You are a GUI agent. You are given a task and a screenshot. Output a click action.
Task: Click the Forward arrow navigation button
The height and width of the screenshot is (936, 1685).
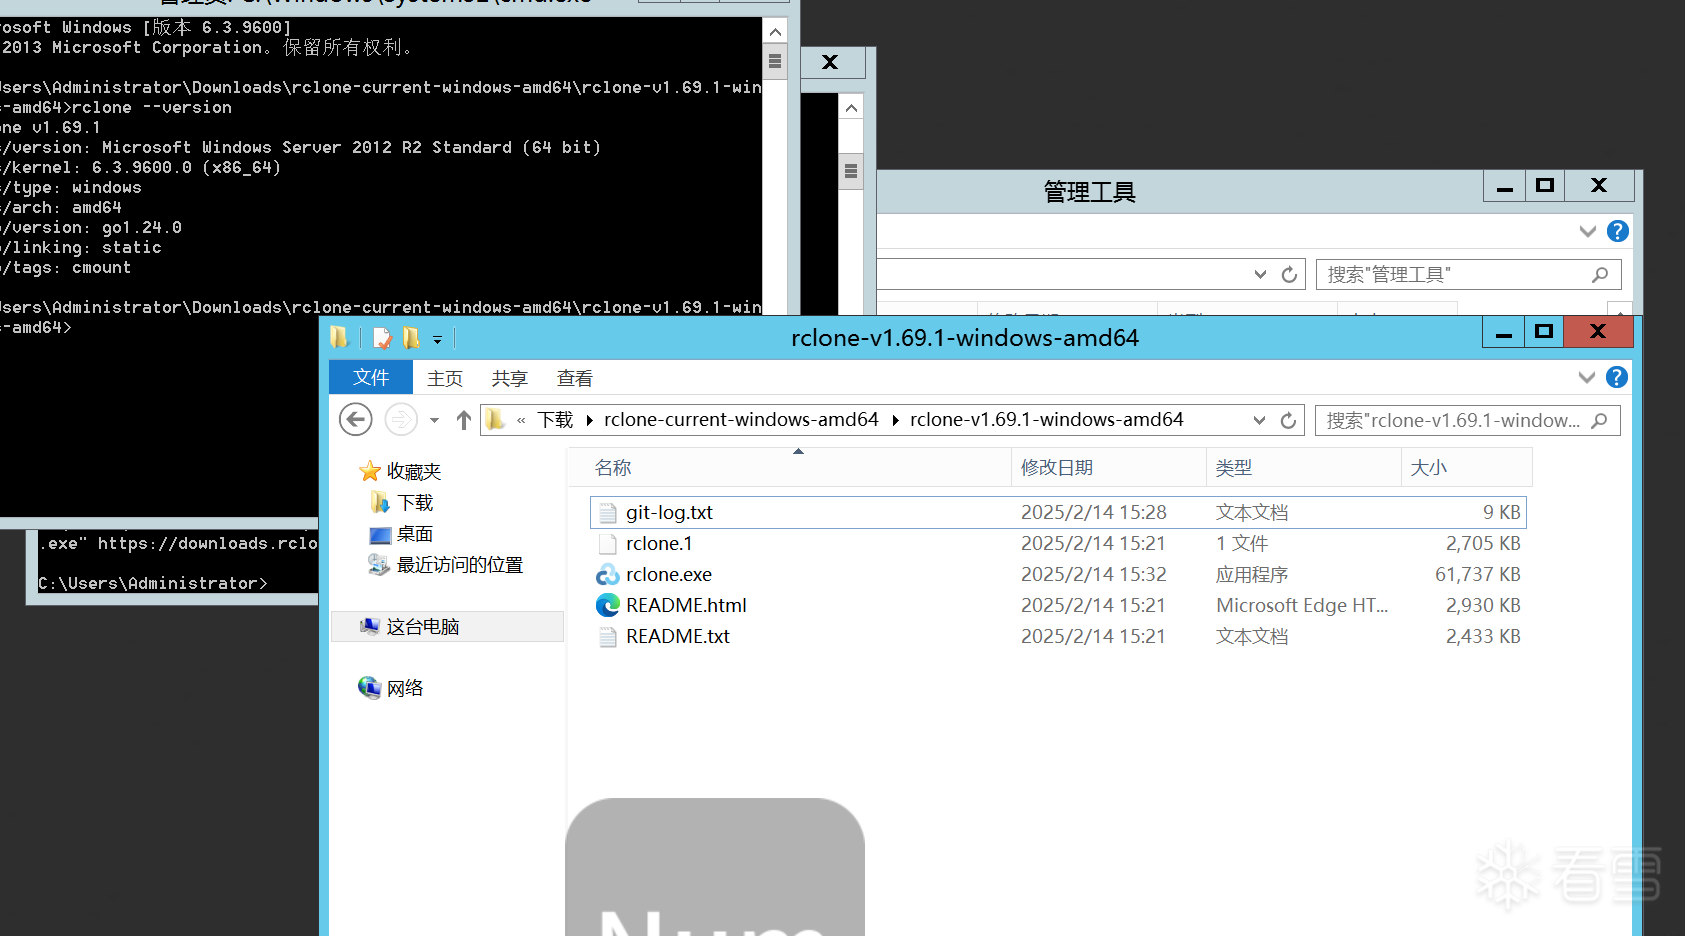(x=401, y=420)
